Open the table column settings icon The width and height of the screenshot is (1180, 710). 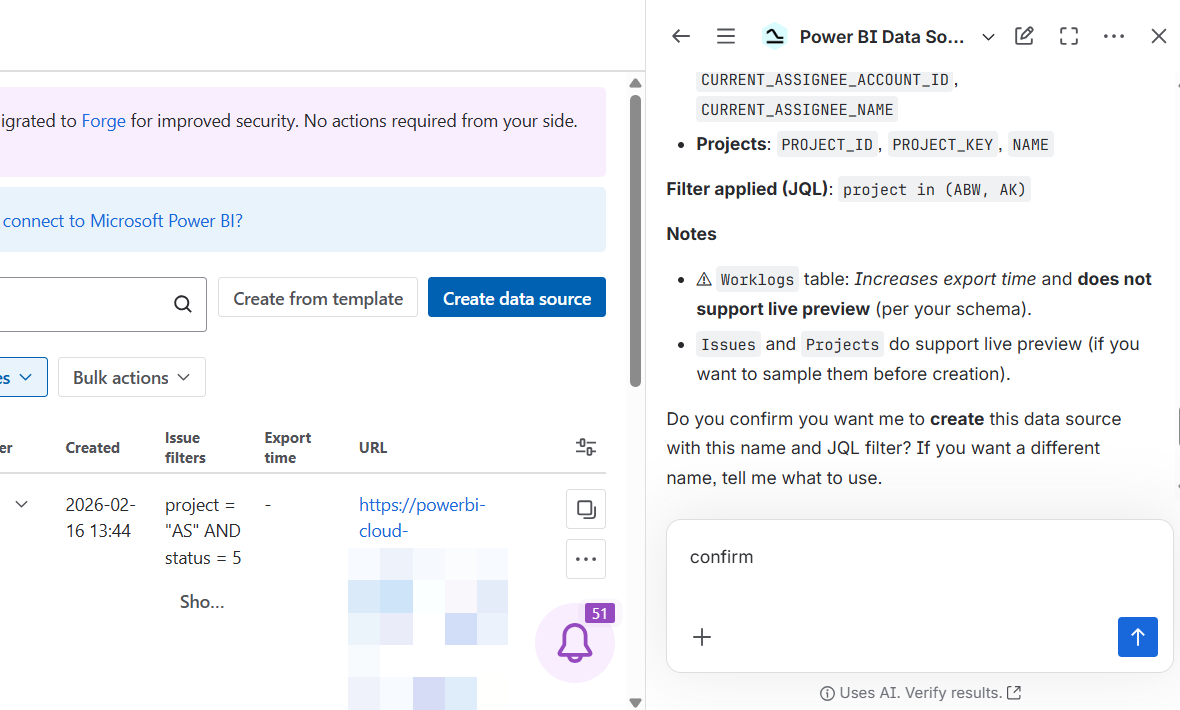tap(585, 447)
